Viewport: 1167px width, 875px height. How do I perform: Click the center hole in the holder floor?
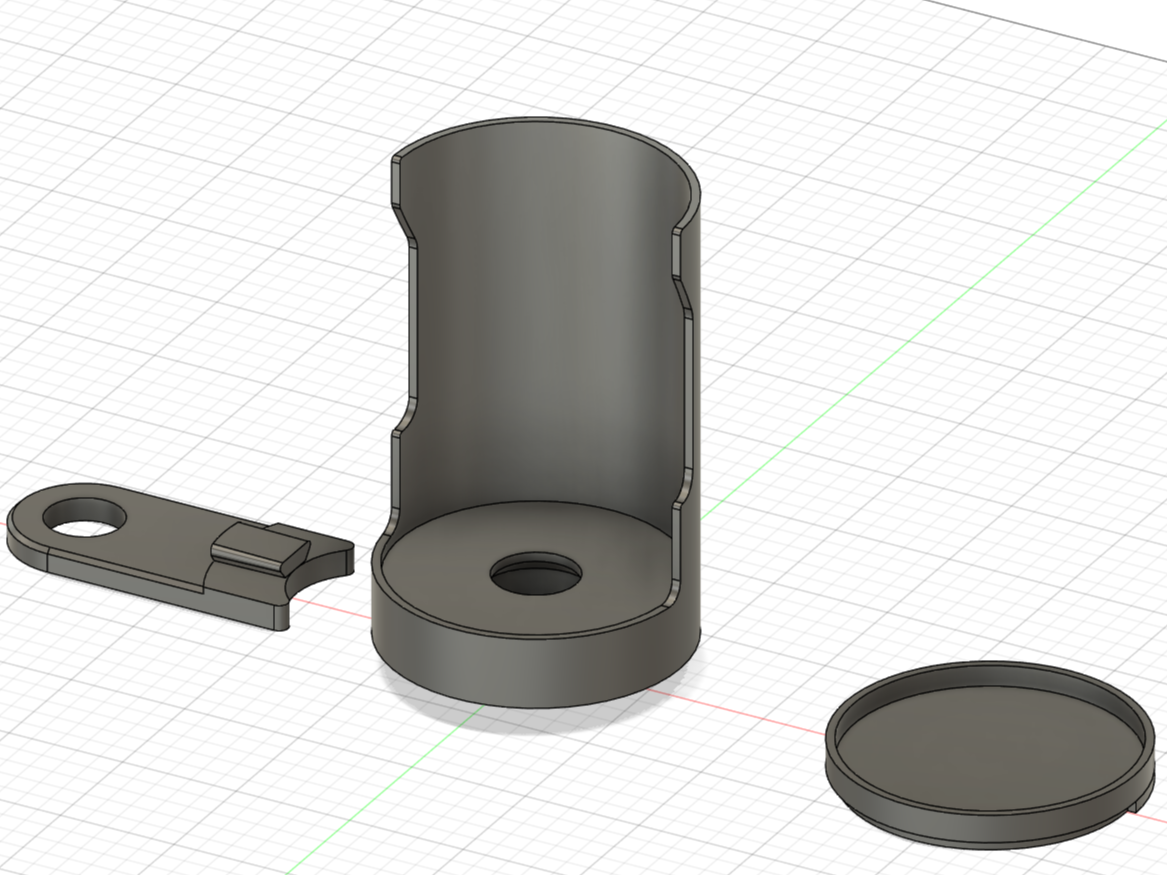(x=536, y=574)
